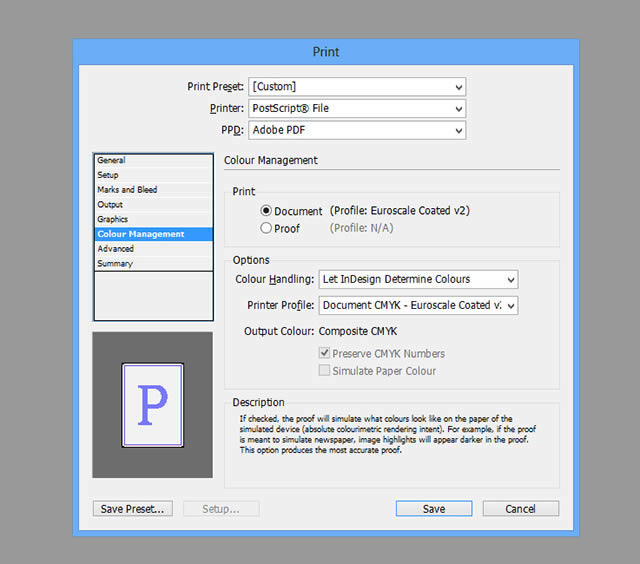Select the Document print radio button
Image resolution: width=640 pixels, height=564 pixels.
pos(266,211)
